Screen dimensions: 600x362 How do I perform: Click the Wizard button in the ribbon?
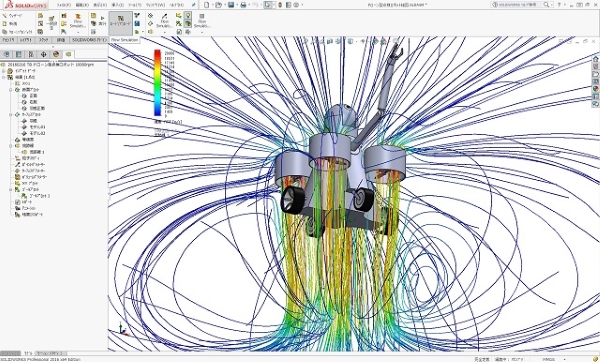pyautogui.click(x=13, y=16)
